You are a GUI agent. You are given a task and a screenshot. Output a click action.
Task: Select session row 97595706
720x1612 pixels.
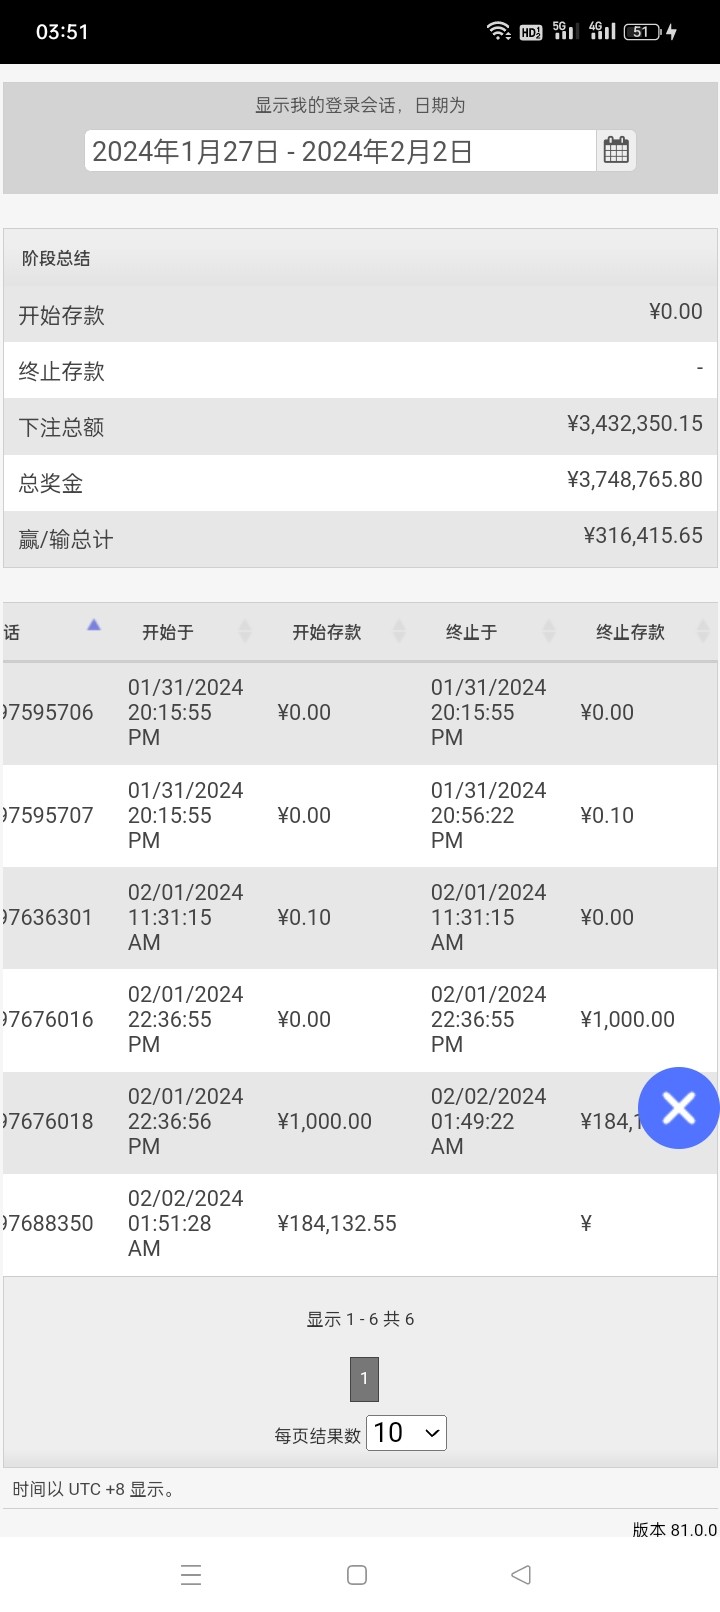(48, 713)
